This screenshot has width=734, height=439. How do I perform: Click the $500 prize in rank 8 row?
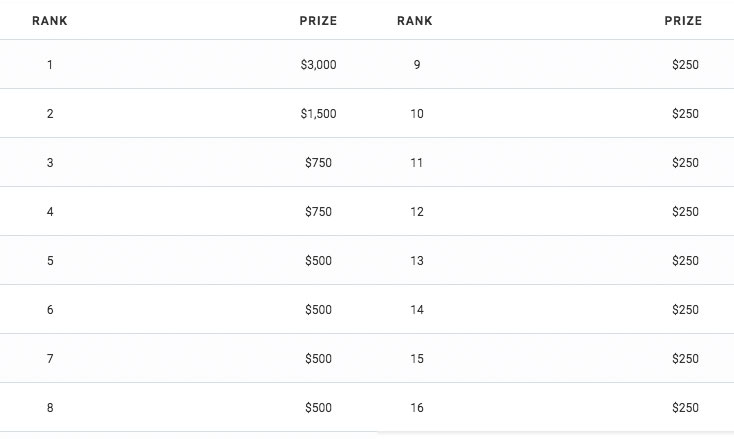click(318, 408)
